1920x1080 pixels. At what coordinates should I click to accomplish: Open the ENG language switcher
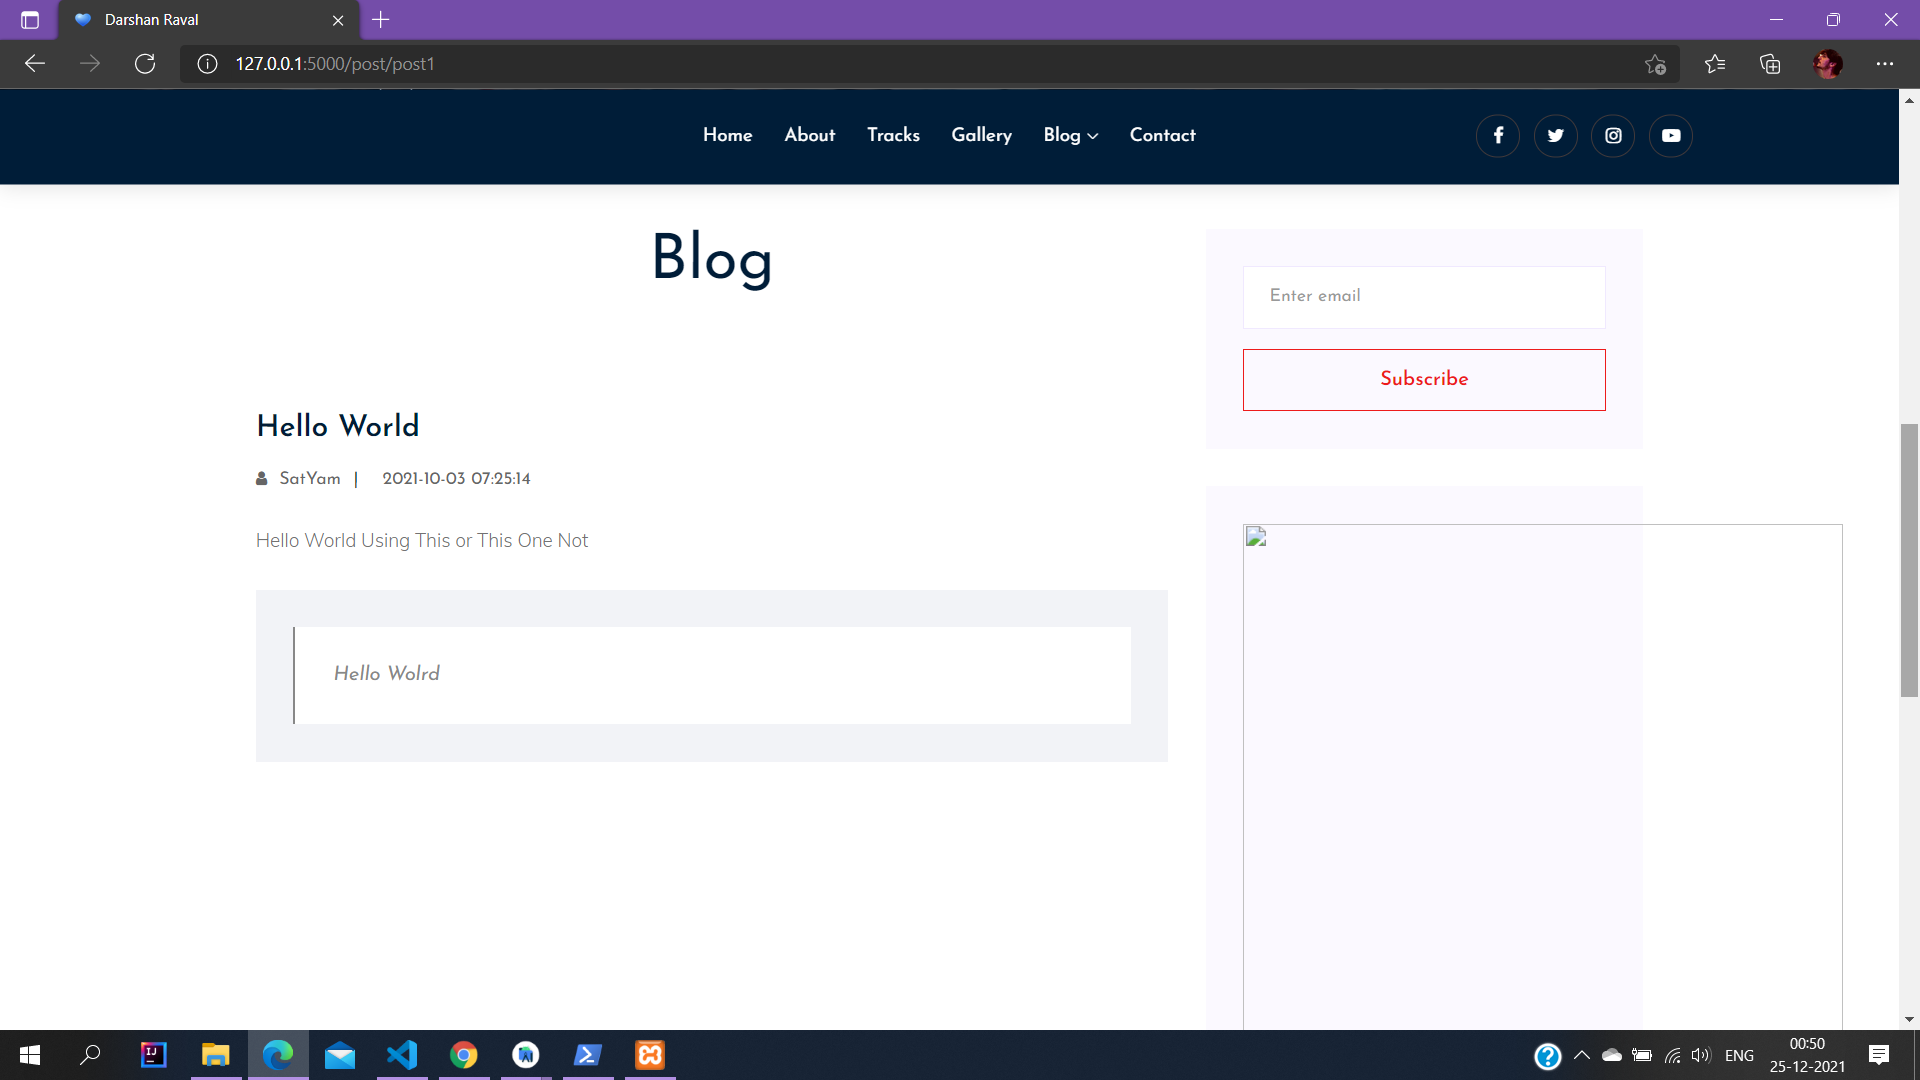[x=1740, y=1055]
